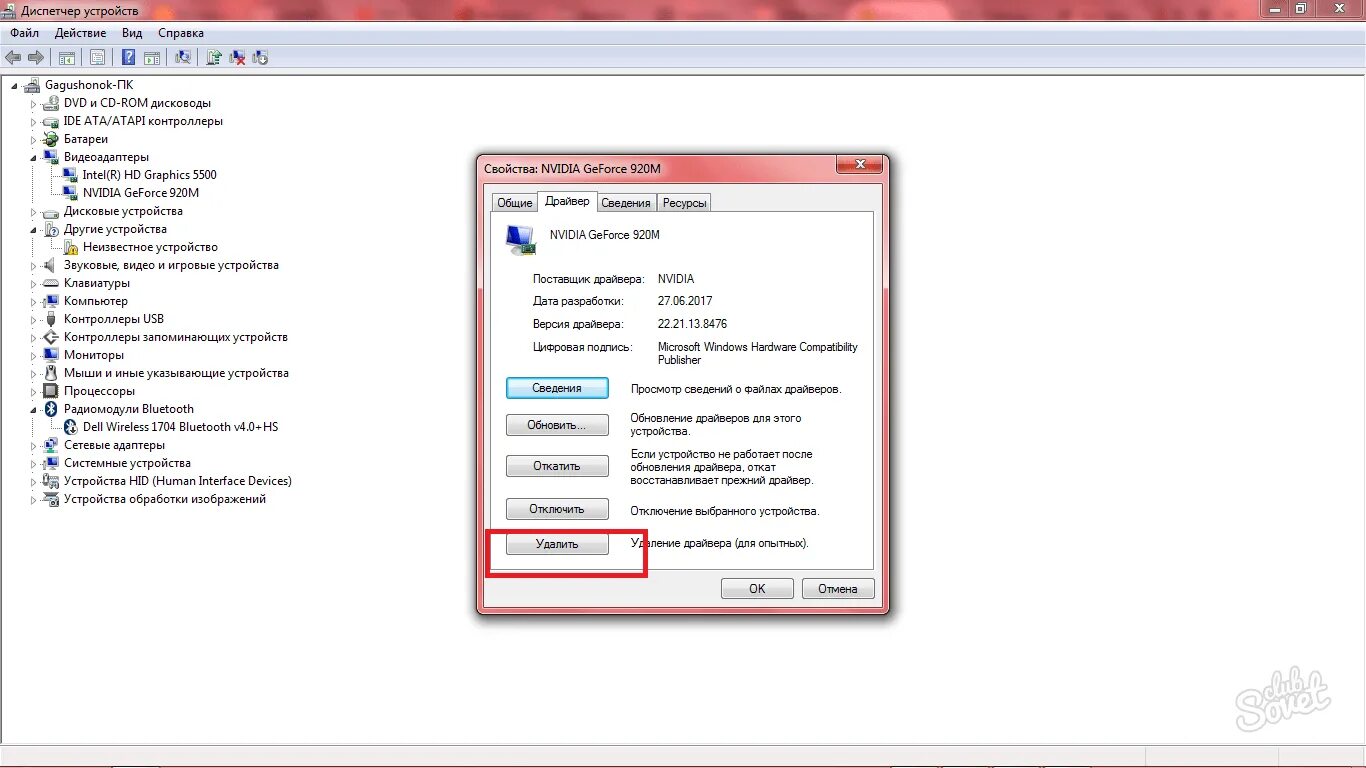1366x768 pixels.
Task: Select the unknown device warning icon
Action: pyautogui.click(x=70, y=247)
